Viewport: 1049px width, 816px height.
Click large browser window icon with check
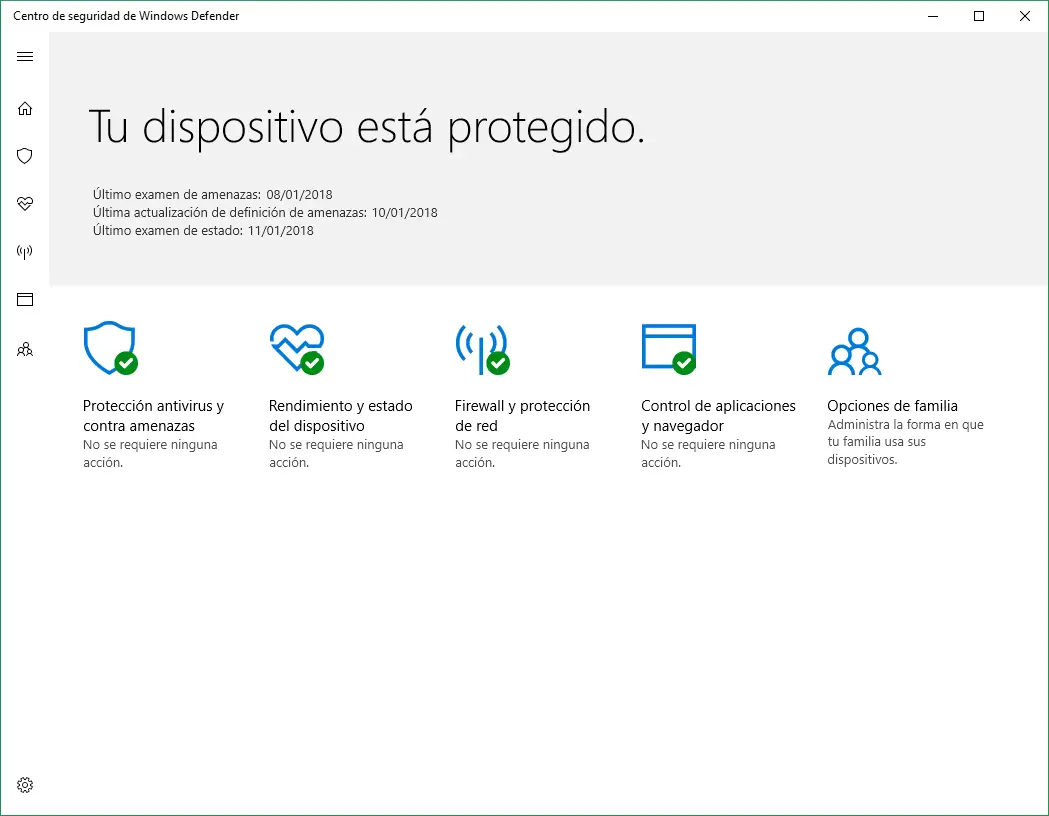coord(669,349)
